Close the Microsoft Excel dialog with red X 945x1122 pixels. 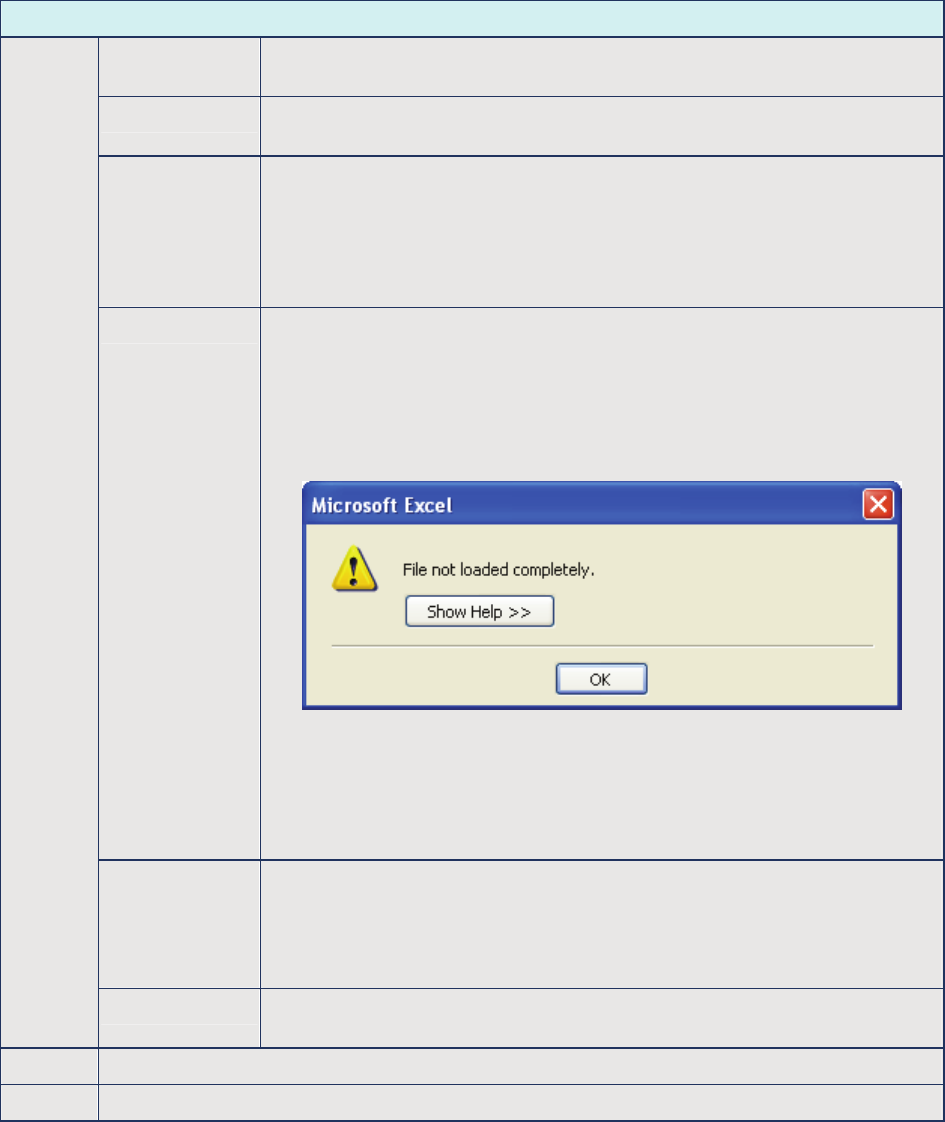878,504
